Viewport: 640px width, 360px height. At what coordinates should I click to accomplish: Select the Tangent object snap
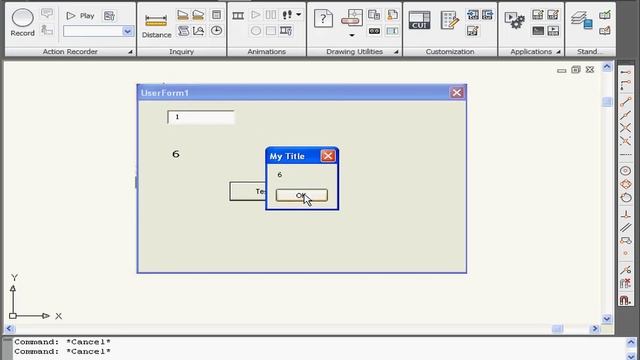[x=625, y=198]
